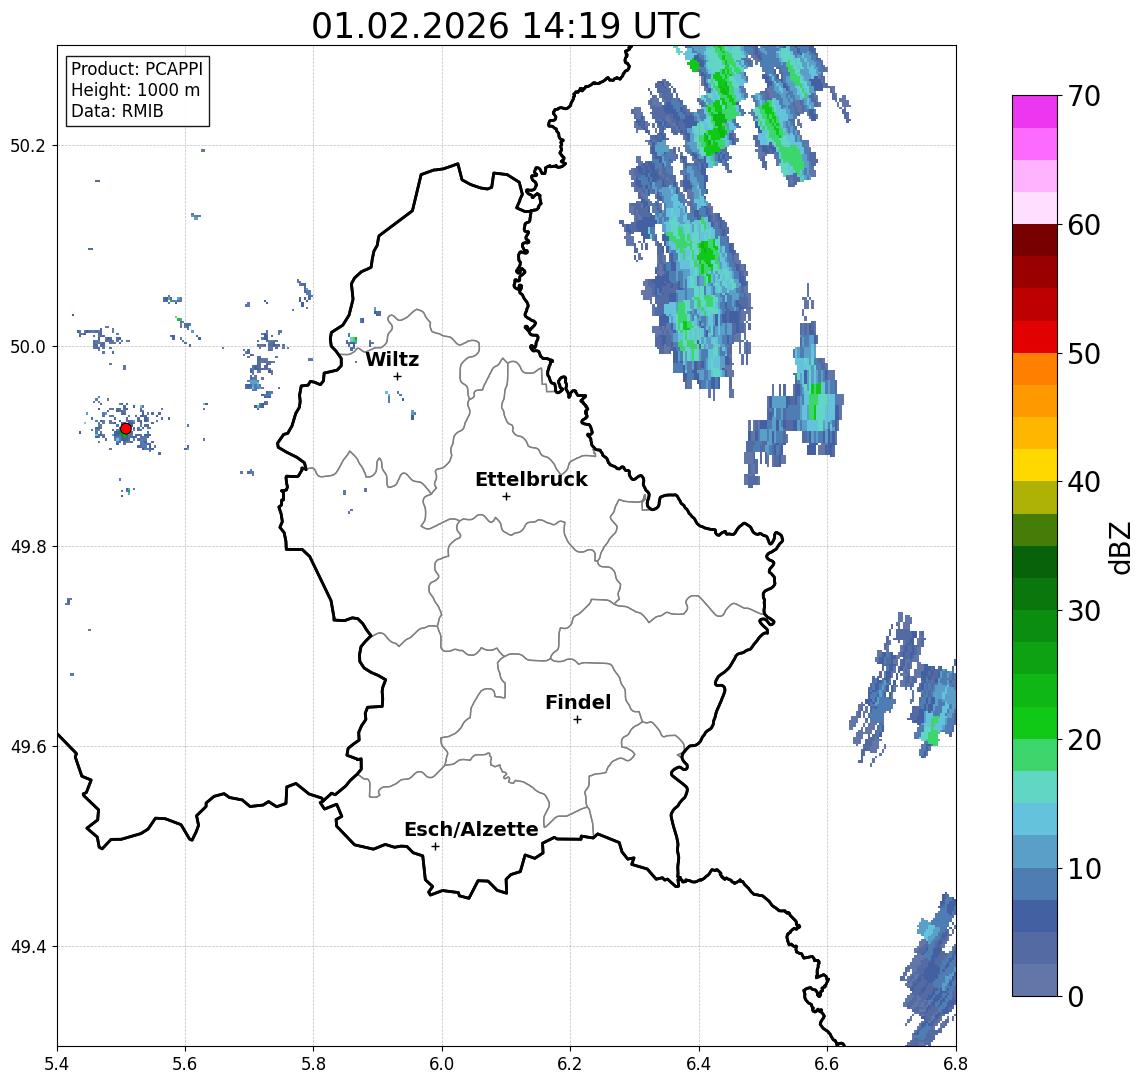Click the Esch/Alzette city label

click(471, 829)
